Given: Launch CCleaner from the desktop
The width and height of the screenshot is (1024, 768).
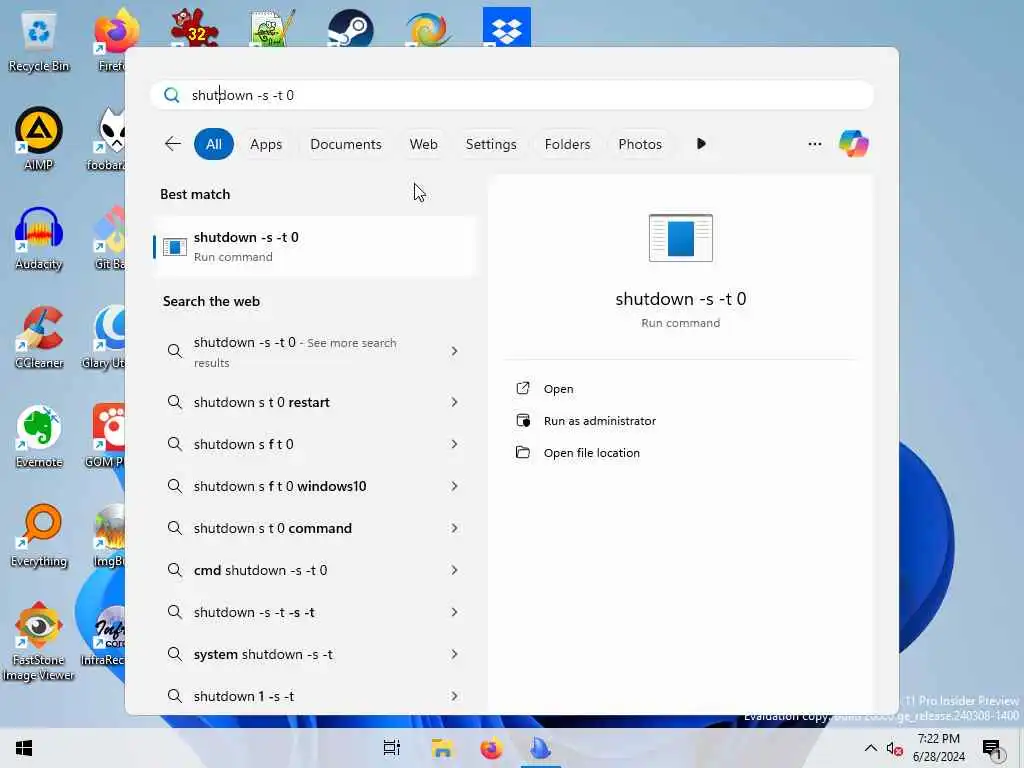Looking at the screenshot, I should tap(39, 337).
